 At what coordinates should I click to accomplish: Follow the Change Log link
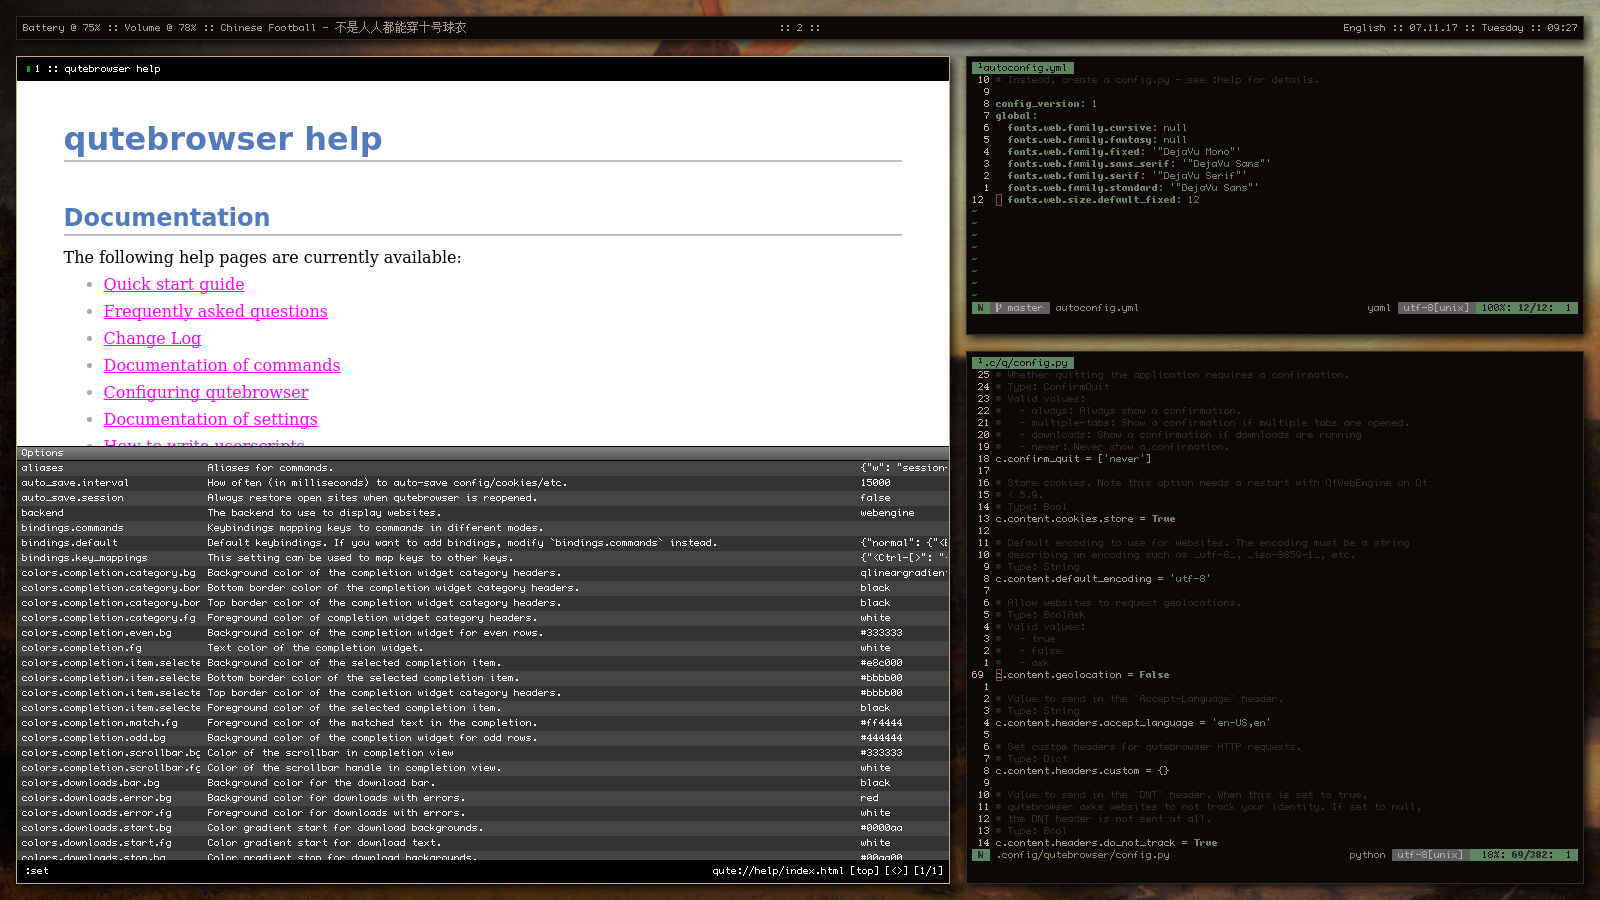152,338
